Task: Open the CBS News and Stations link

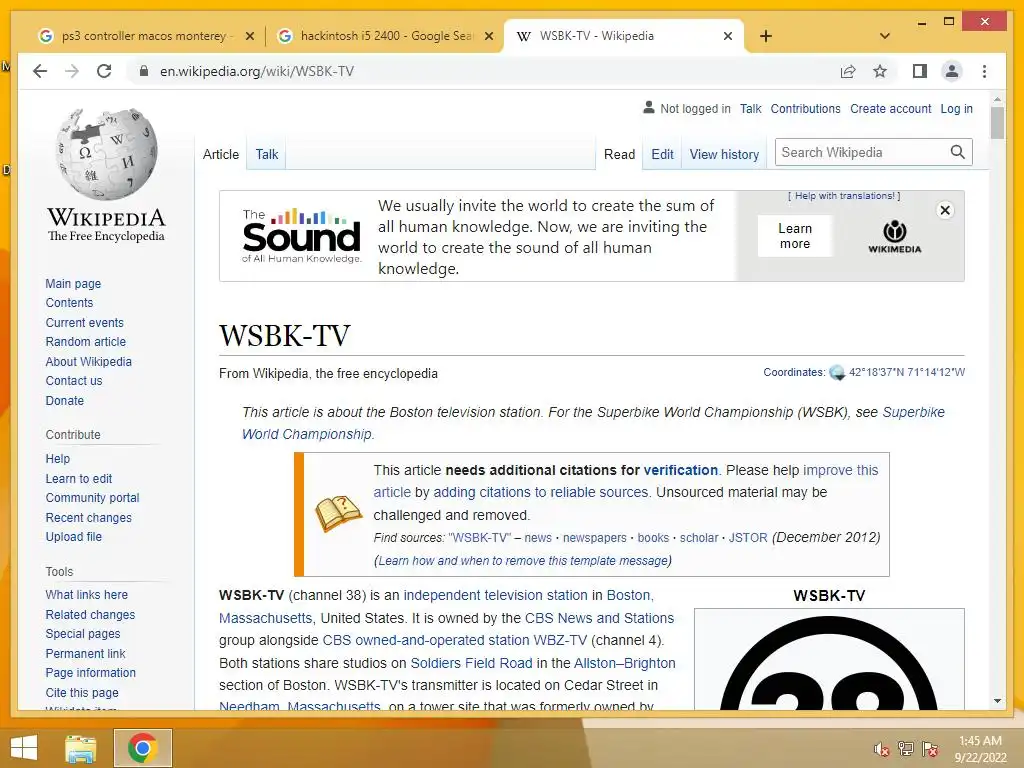Action: (x=600, y=618)
